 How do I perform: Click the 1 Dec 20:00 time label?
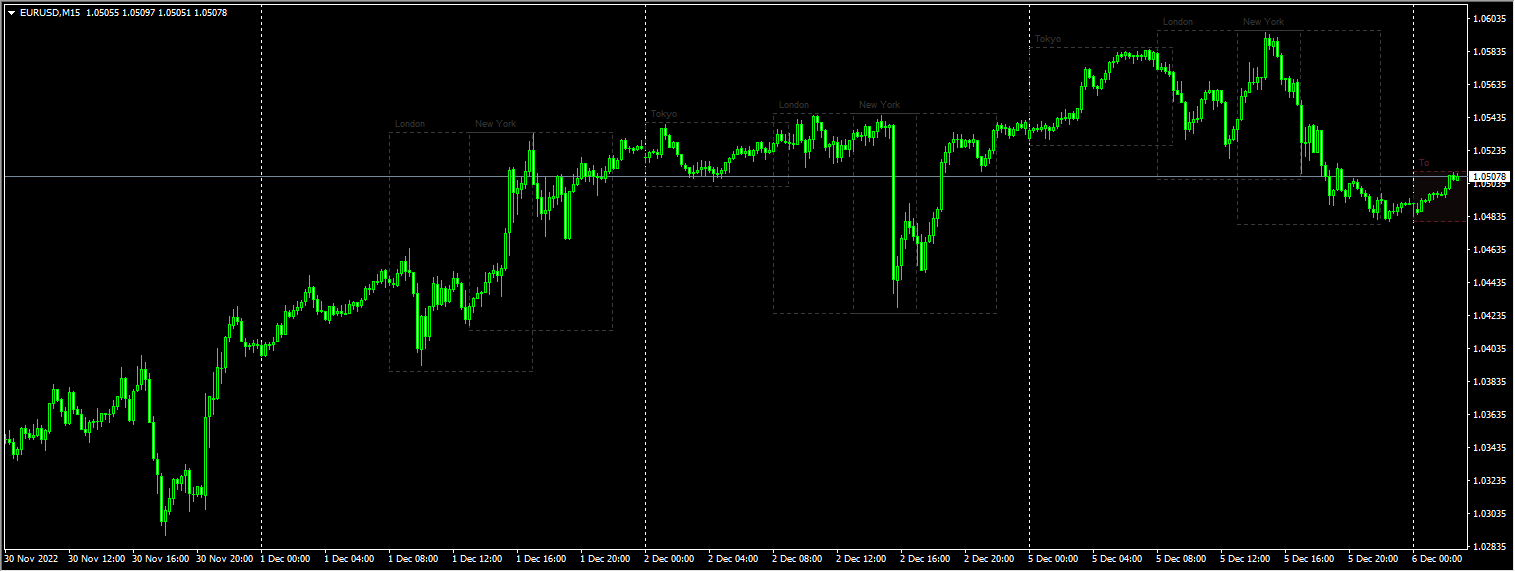(x=606, y=559)
